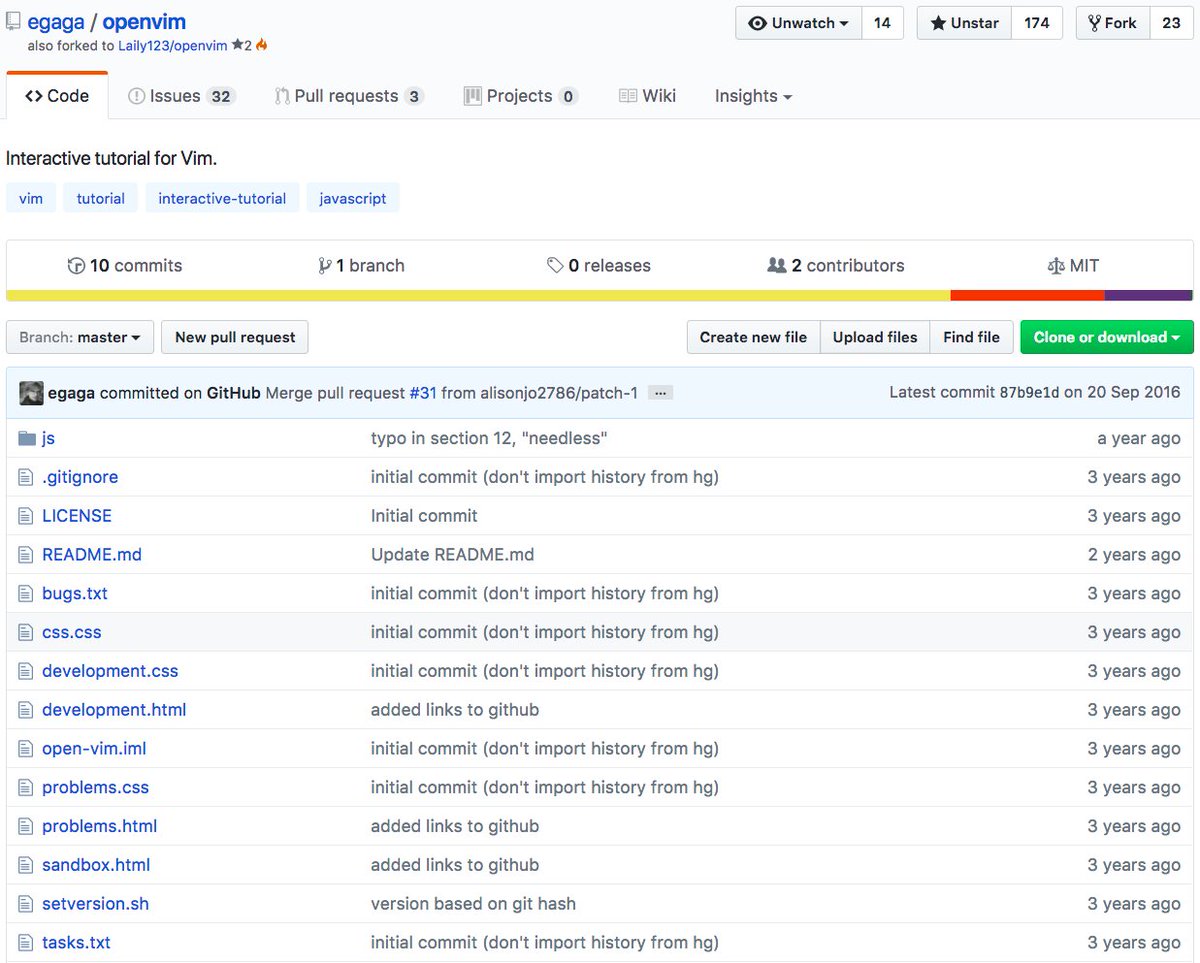Click the file icon next to open-vim.iml
This screenshot has height=963, width=1200.
(26, 748)
